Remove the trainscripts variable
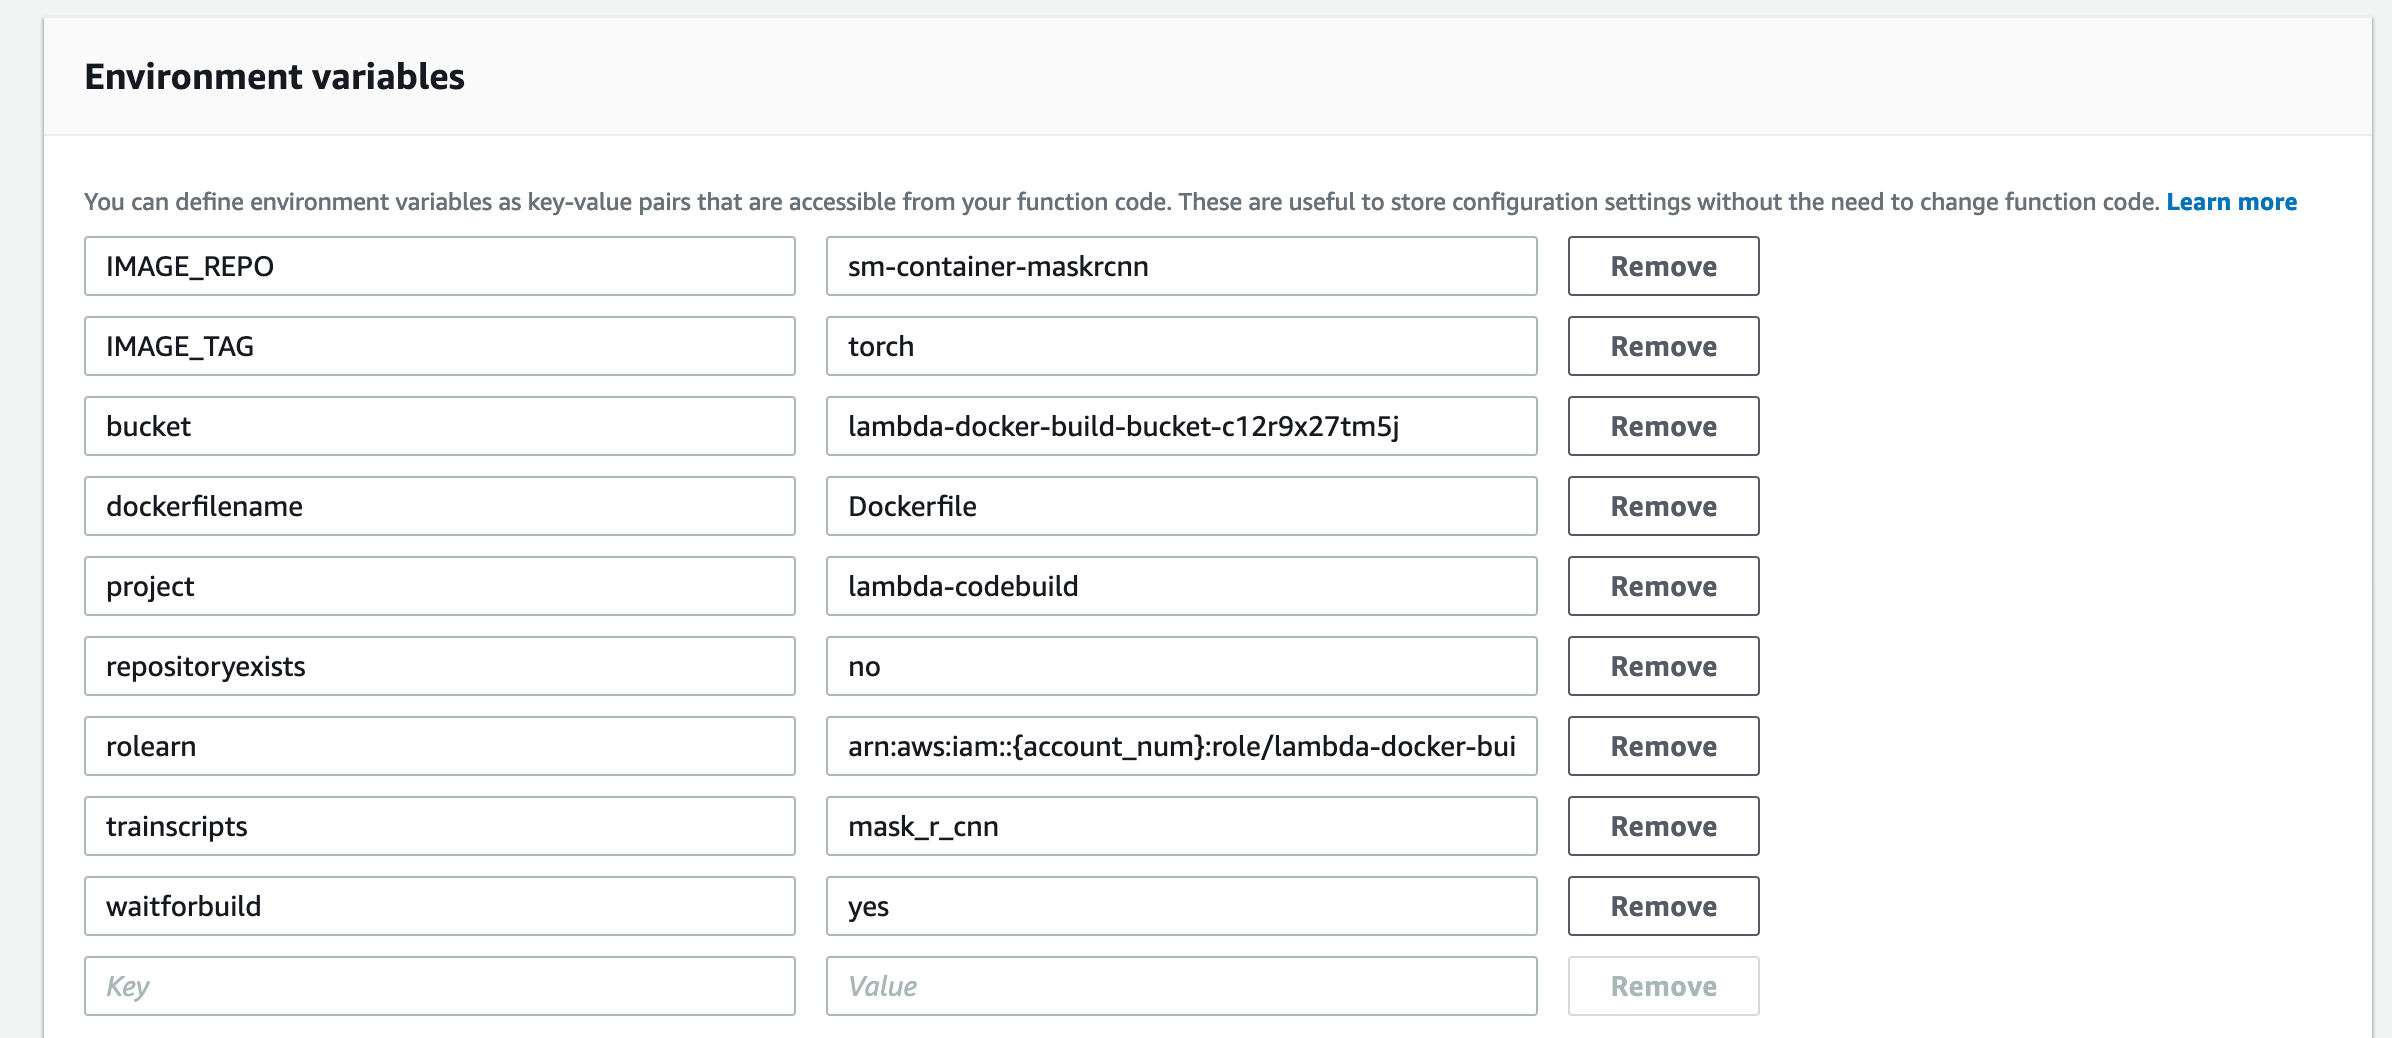Screen dimensions: 2392x1038 tap(1663, 826)
